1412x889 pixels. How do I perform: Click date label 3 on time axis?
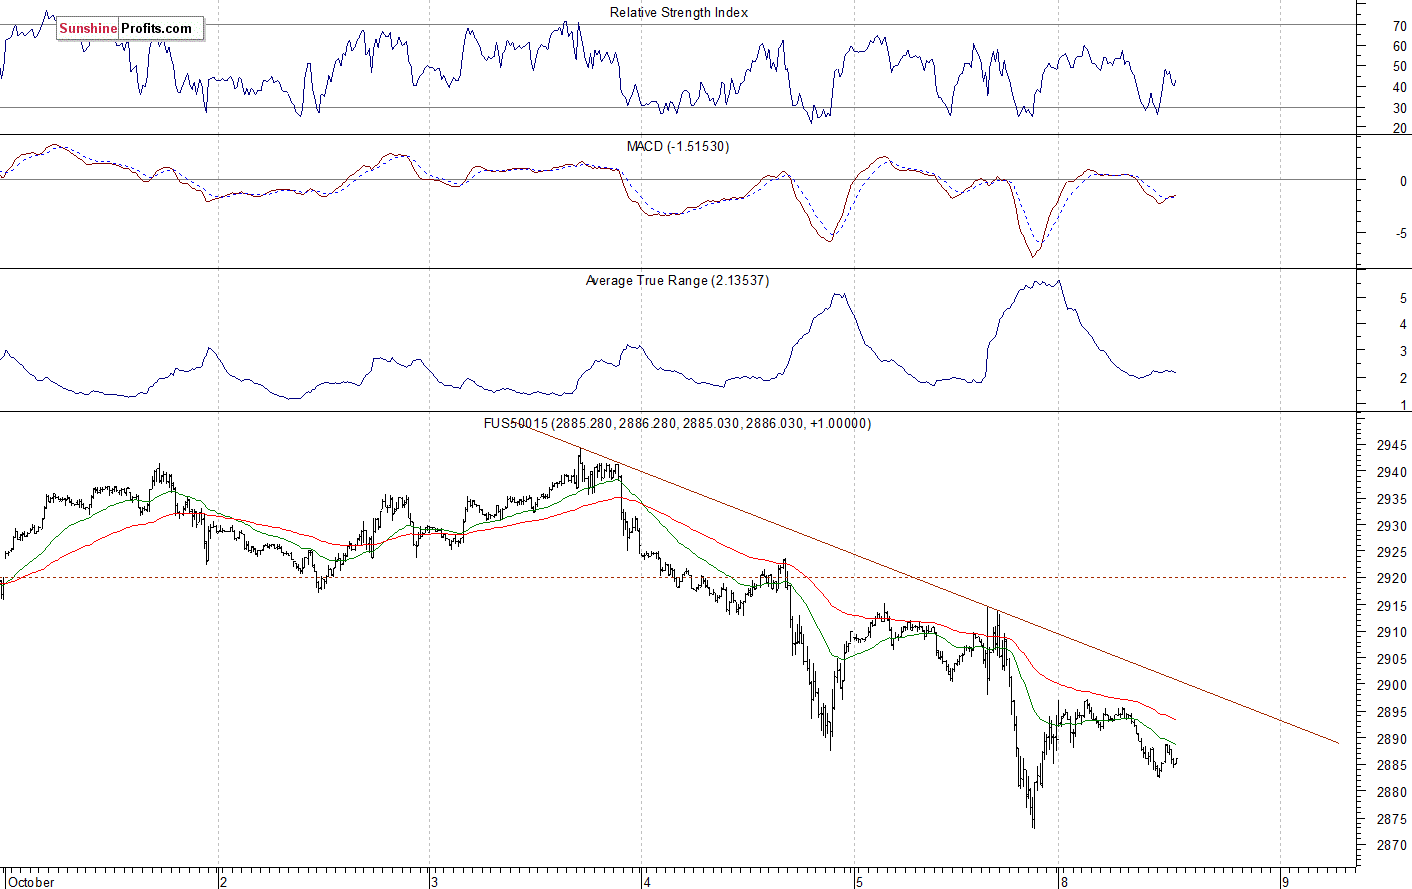click(x=434, y=882)
